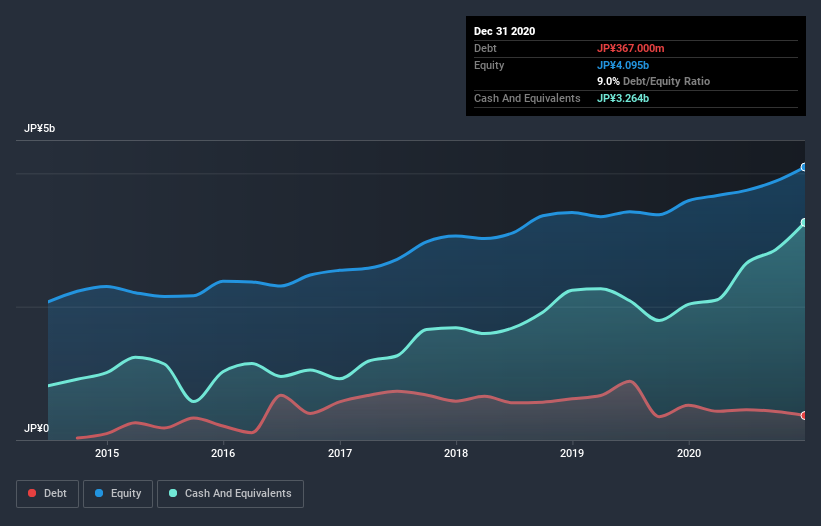
Task: Click the 2017 x-axis label
Action: 340,453
